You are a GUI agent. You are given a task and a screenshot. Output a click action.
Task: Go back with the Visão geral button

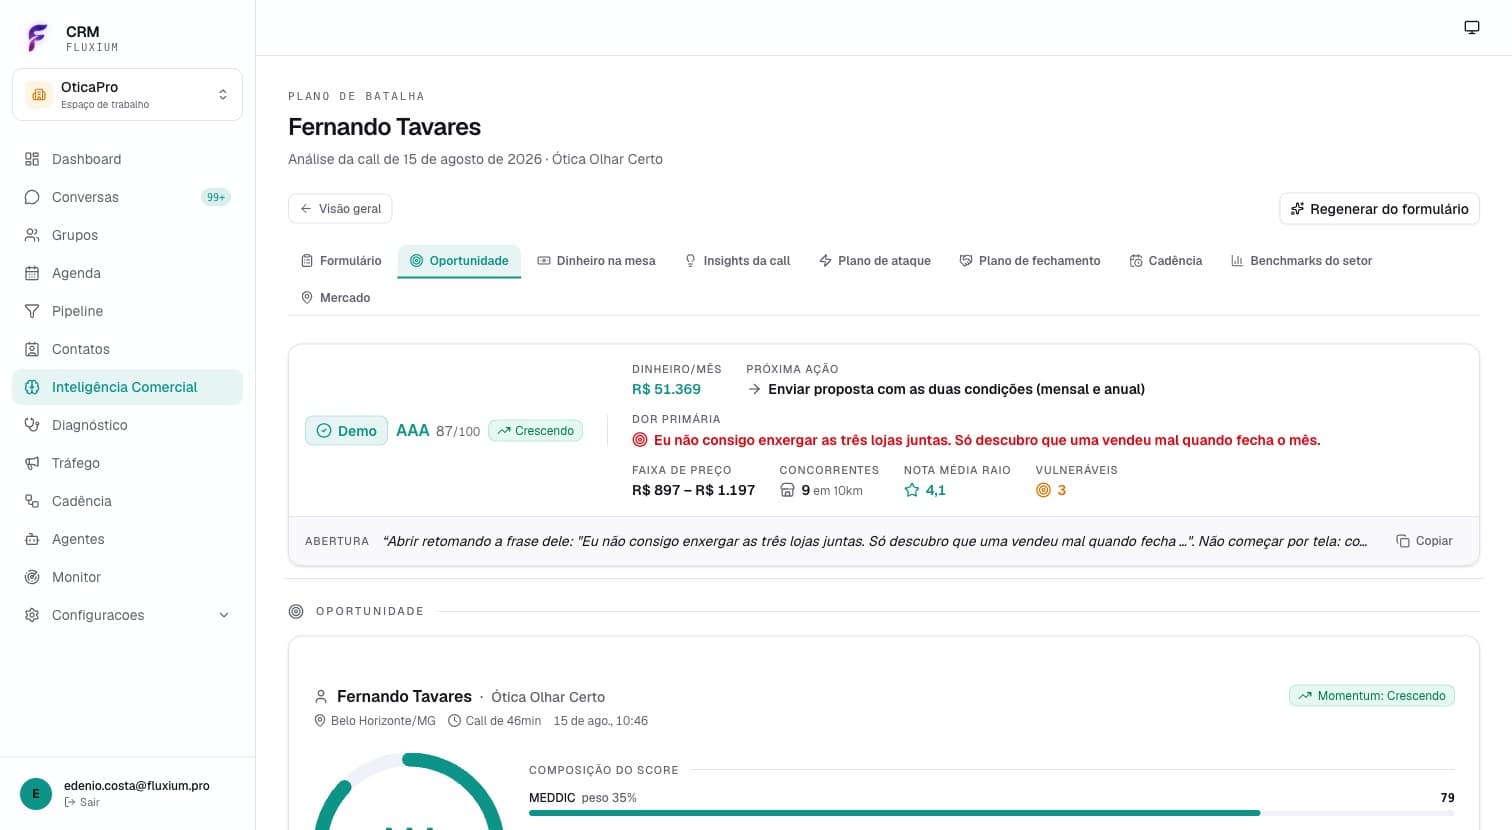coord(340,209)
